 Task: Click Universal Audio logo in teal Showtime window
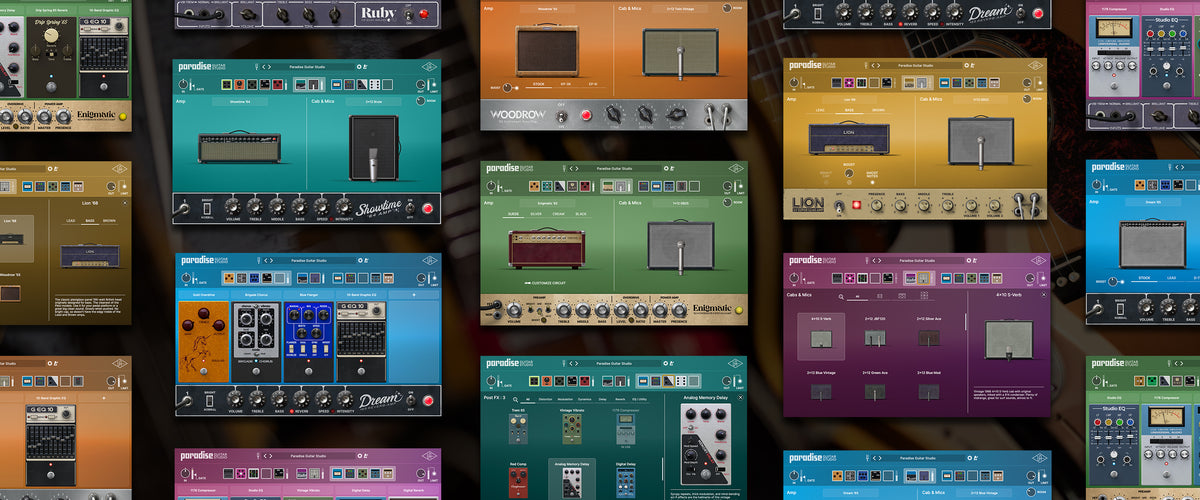tap(429, 67)
